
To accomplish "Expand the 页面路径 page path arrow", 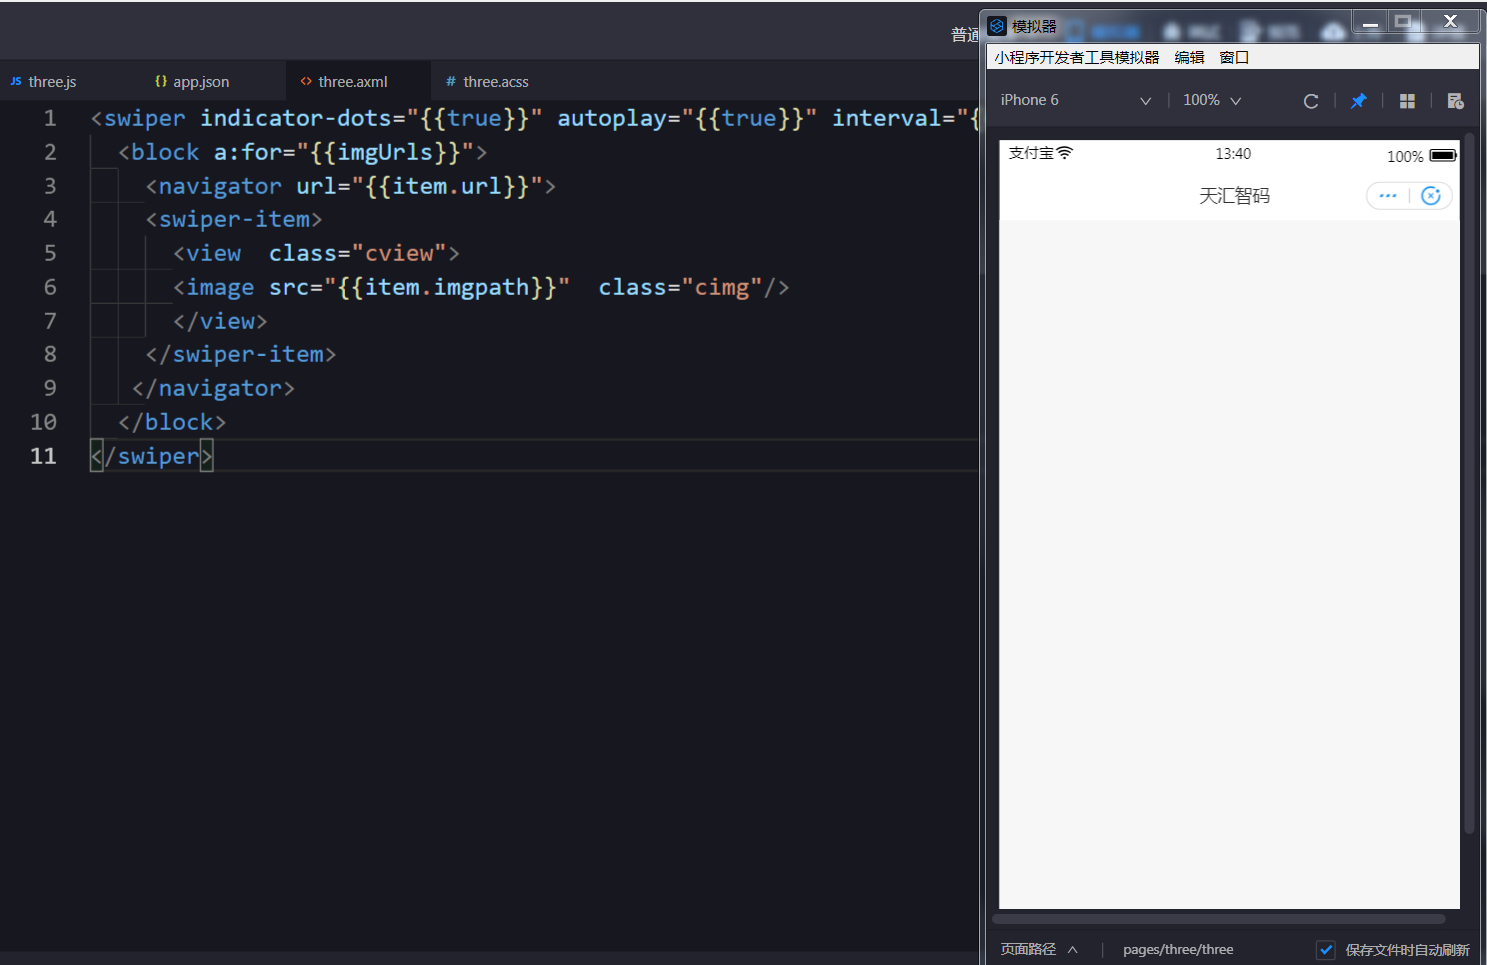I will coord(1072,950).
